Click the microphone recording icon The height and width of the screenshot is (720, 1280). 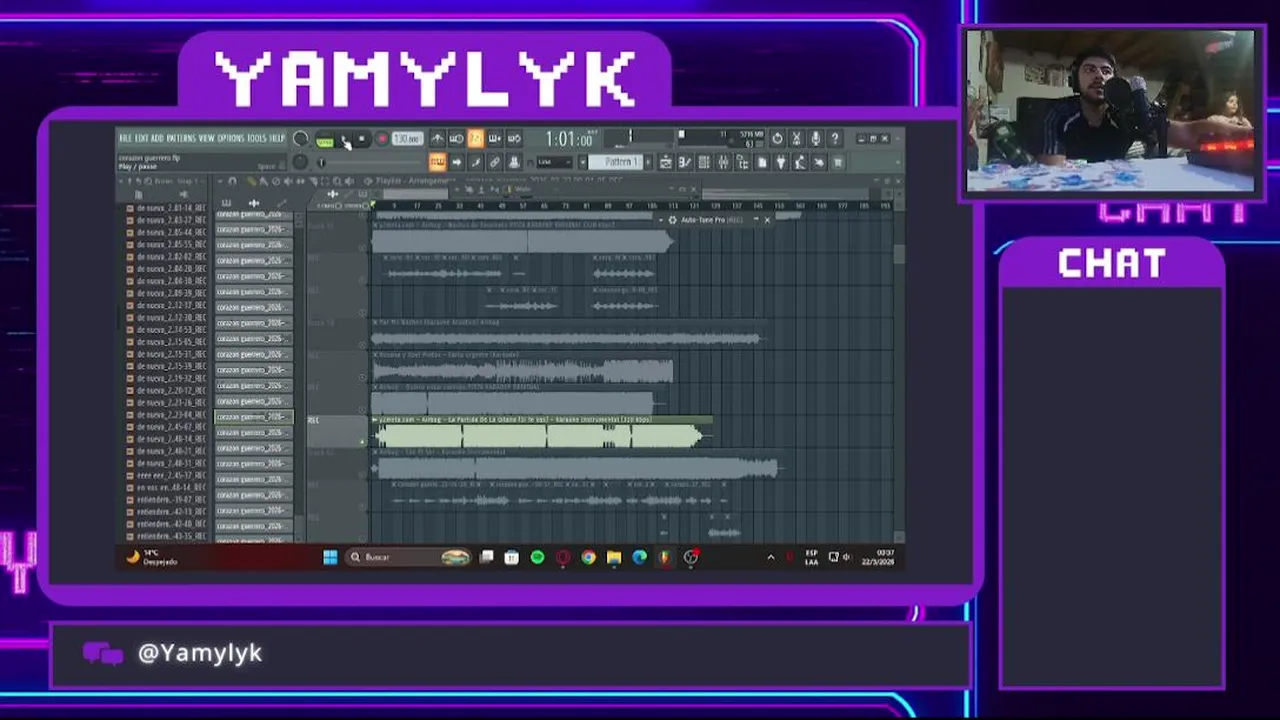point(815,139)
